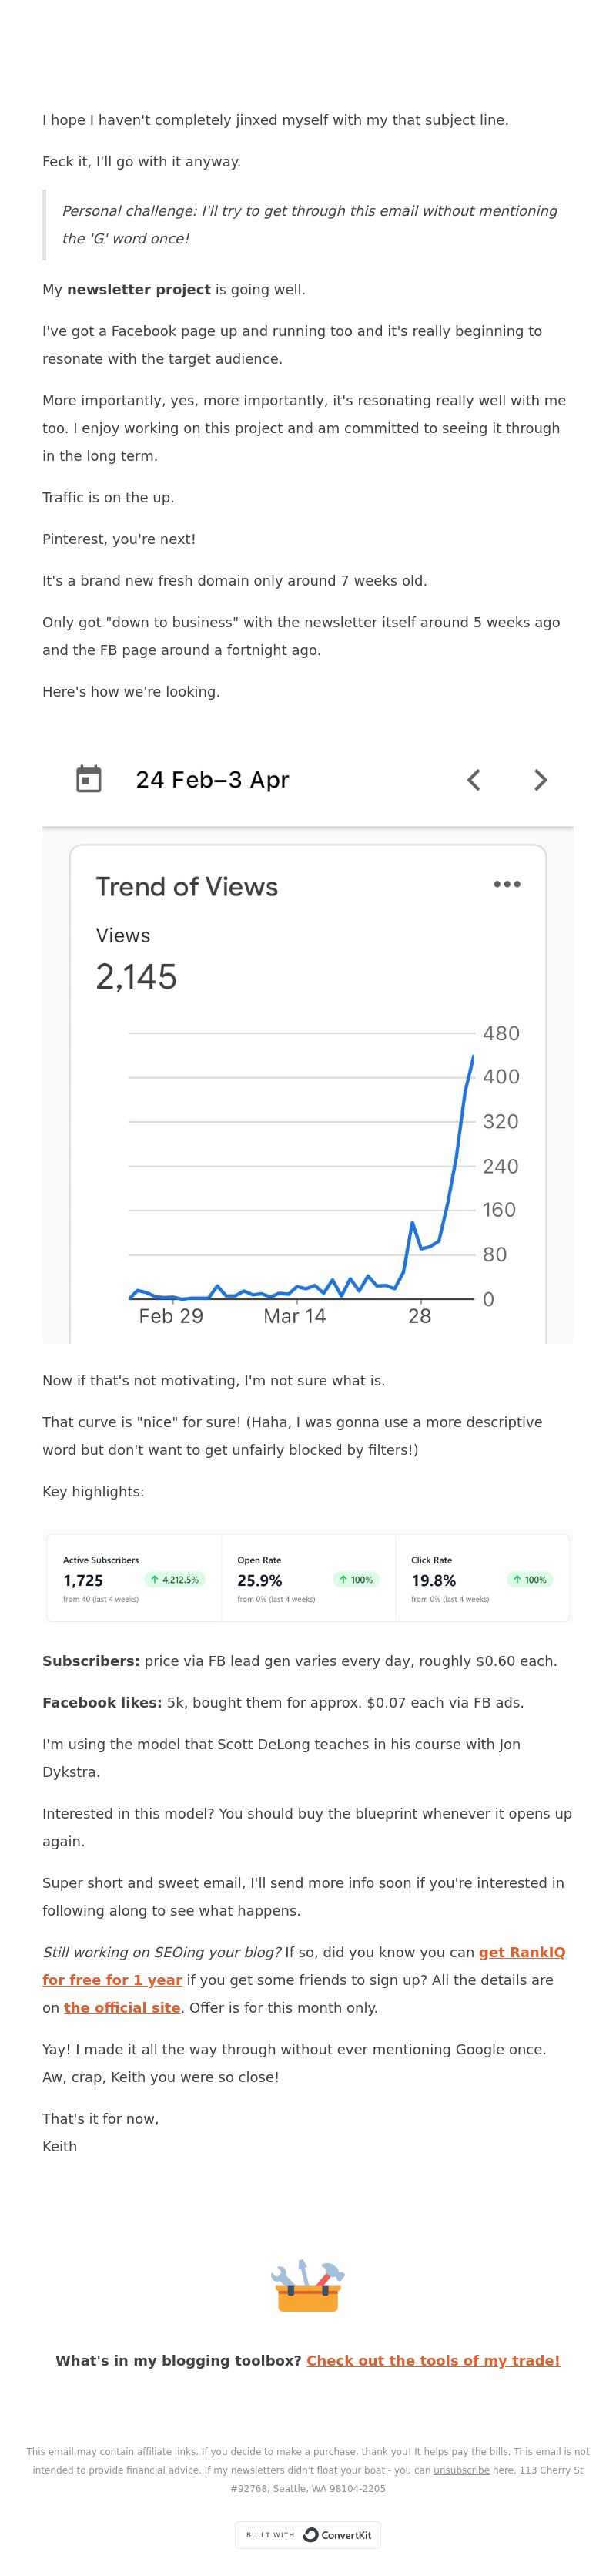Click the Trend of Views card title
This screenshot has width=616, height=2576.
[187, 887]
